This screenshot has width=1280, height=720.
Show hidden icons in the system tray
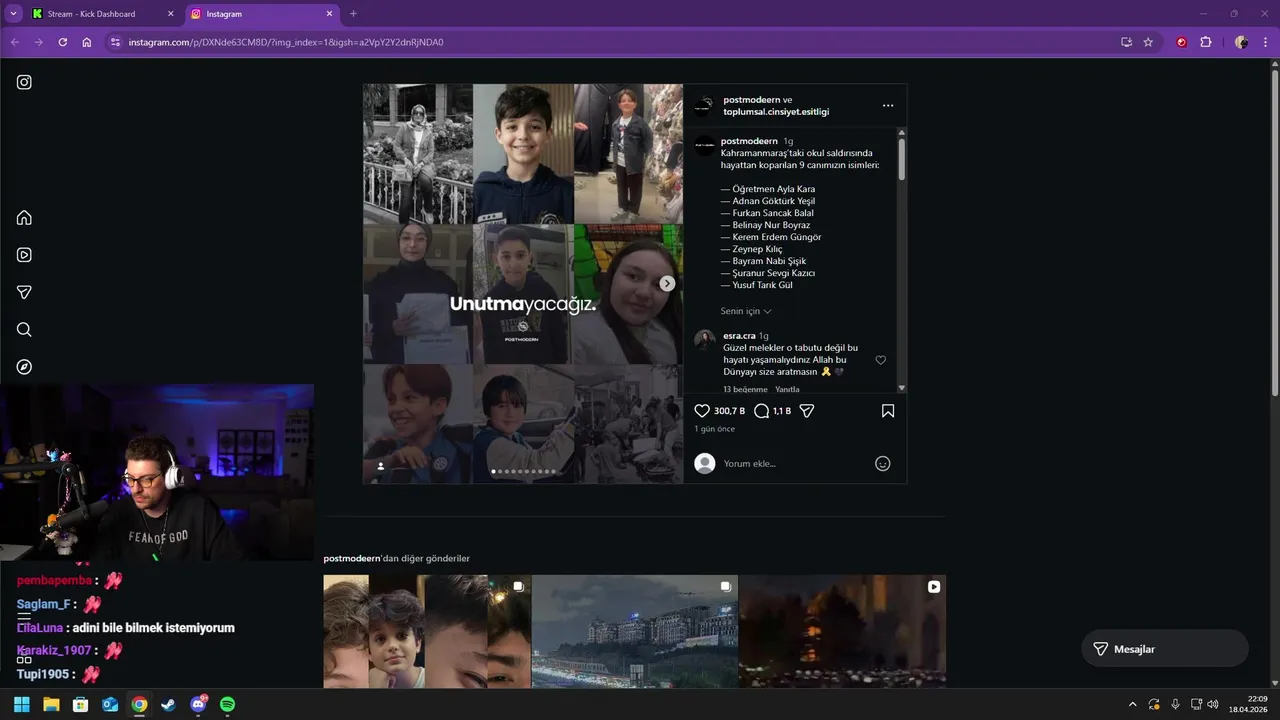[1132, 704]
